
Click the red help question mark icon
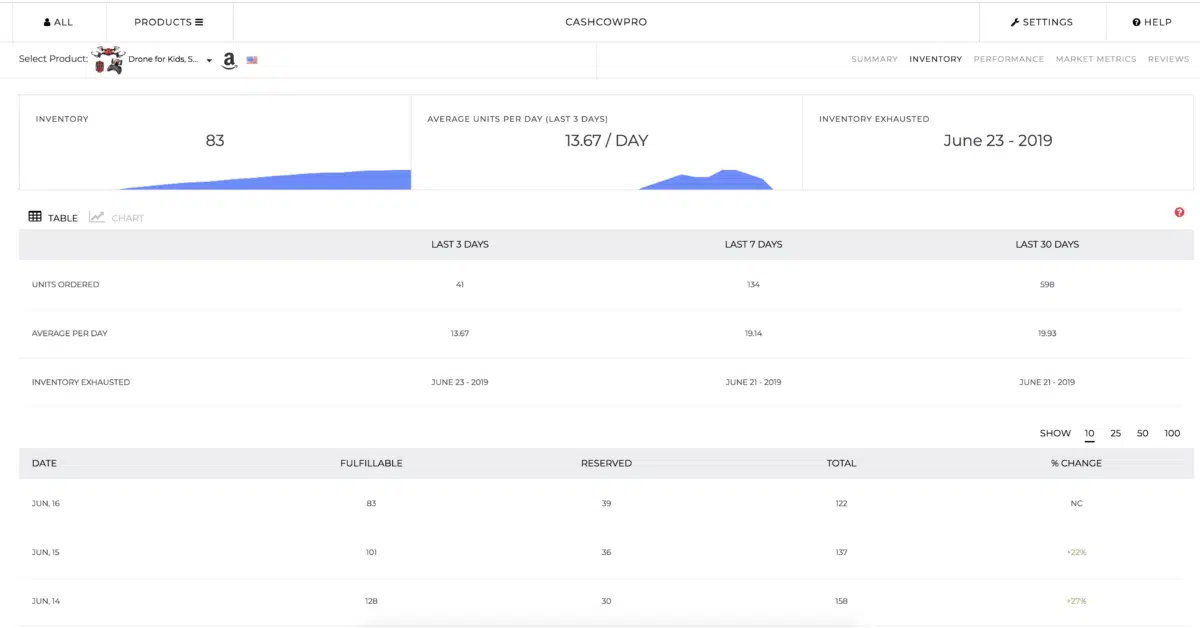[x=1179, y=212]
